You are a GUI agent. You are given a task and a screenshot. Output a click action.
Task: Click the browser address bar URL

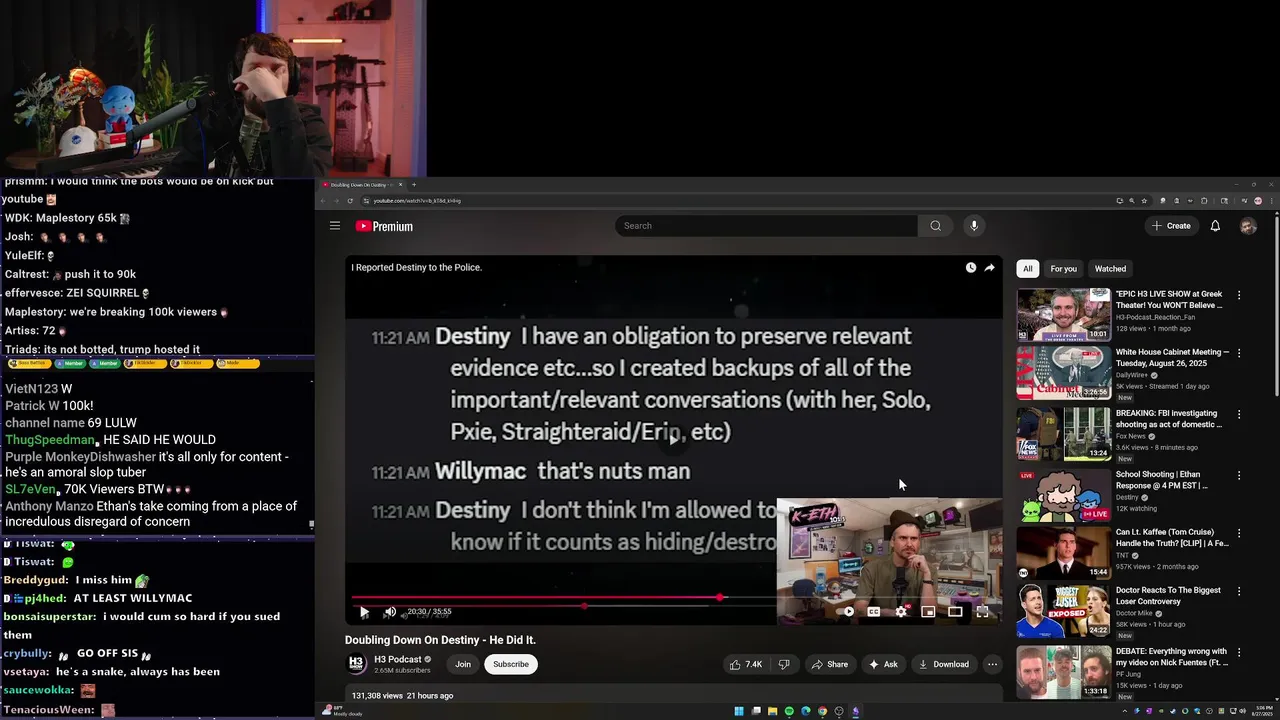[x=417, y=201]
